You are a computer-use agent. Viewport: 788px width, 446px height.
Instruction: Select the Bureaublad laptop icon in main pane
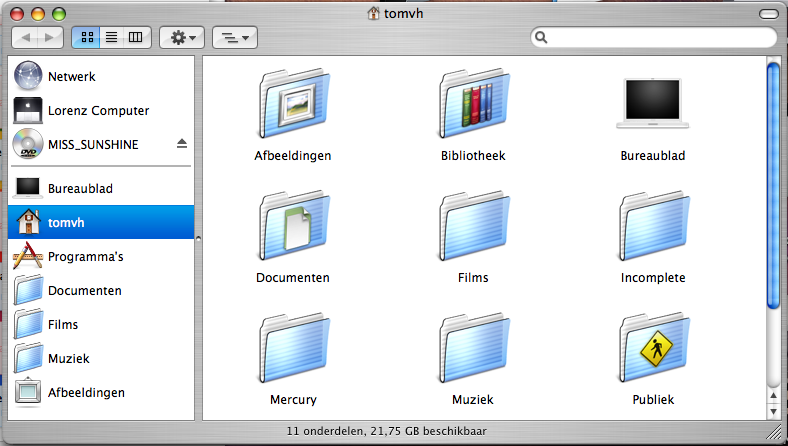click(653, 104)
